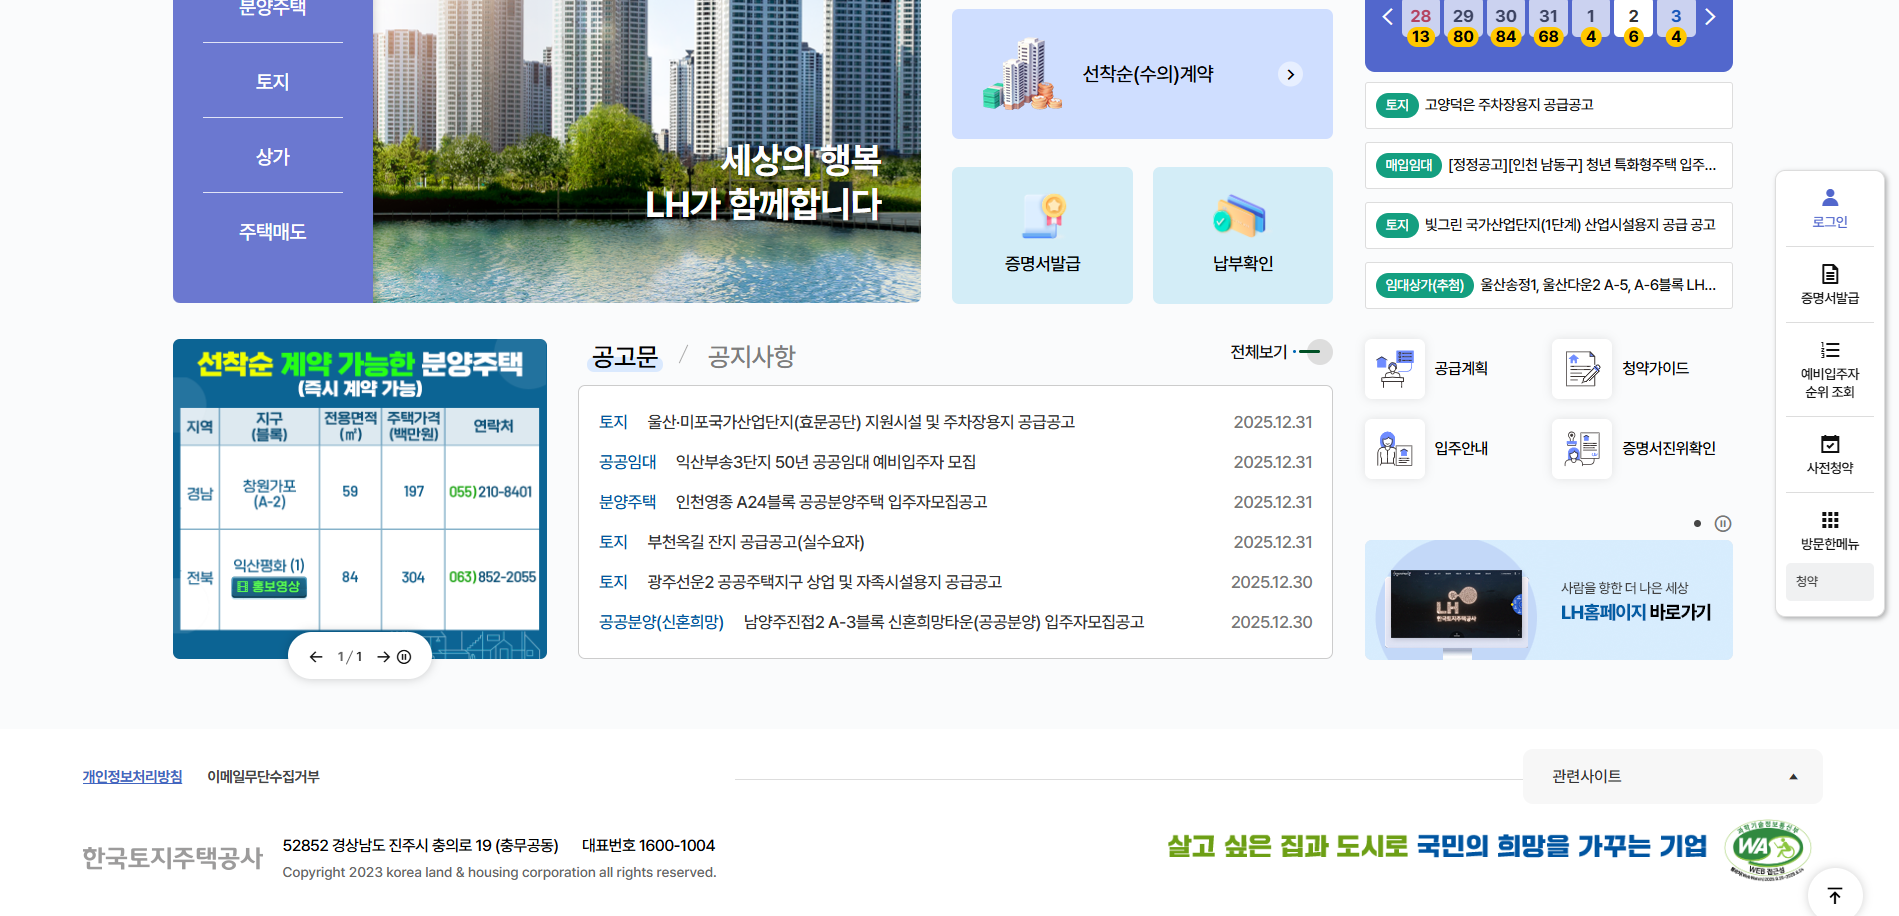The height and width of the screenshot is (916, 1899).
Task: Select the quick-menu carousel dot indicator
Action: 1697,523
